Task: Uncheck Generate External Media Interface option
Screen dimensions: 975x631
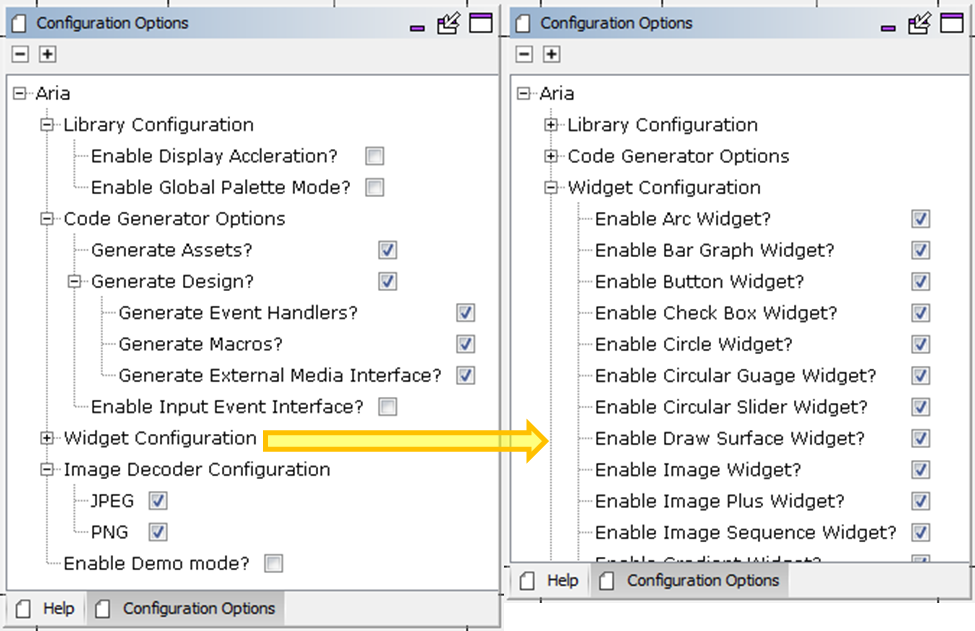Action: [466, 375]
